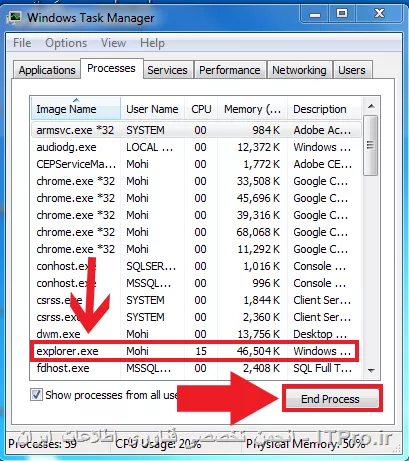Click the vertical scrollbar thumb
The width and height of the screenshot is (409, 461).
(x=371, y=145)
